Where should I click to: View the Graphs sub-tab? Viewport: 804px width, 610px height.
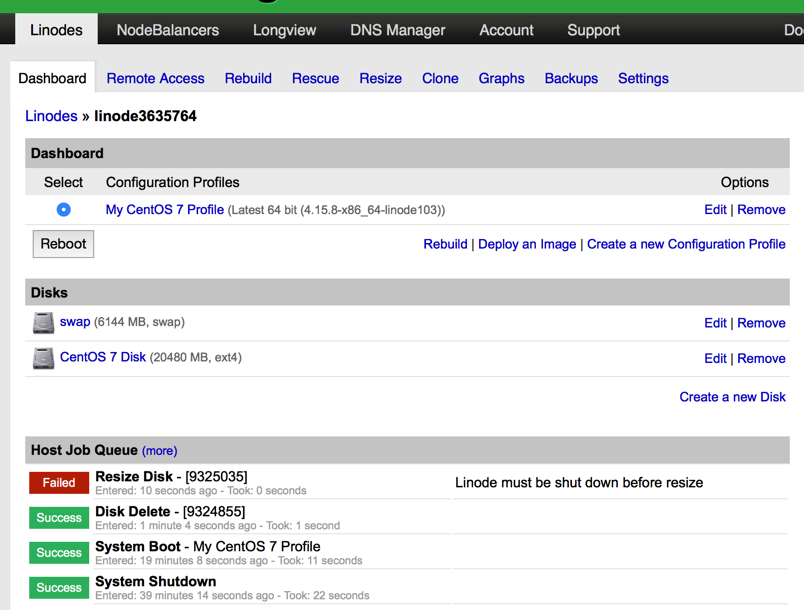point(501,78)
